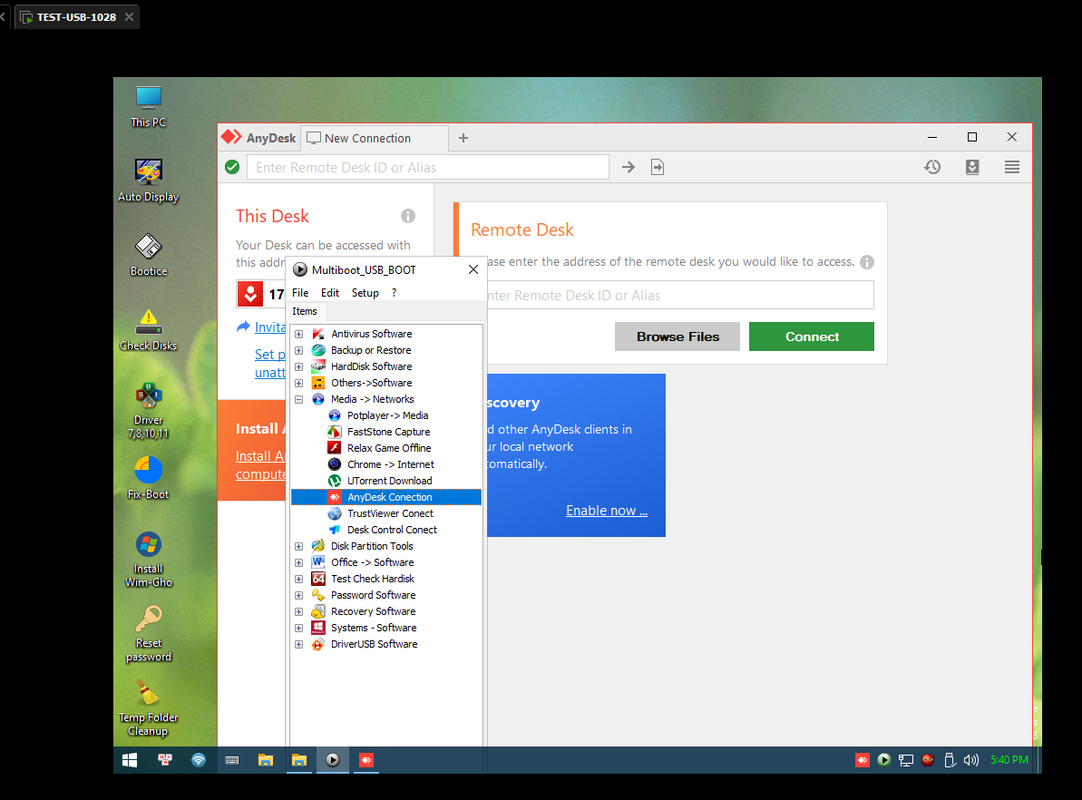Expand Antivirus Software tree node
This screenshot has height=800, width=1082.
(299, 334)
